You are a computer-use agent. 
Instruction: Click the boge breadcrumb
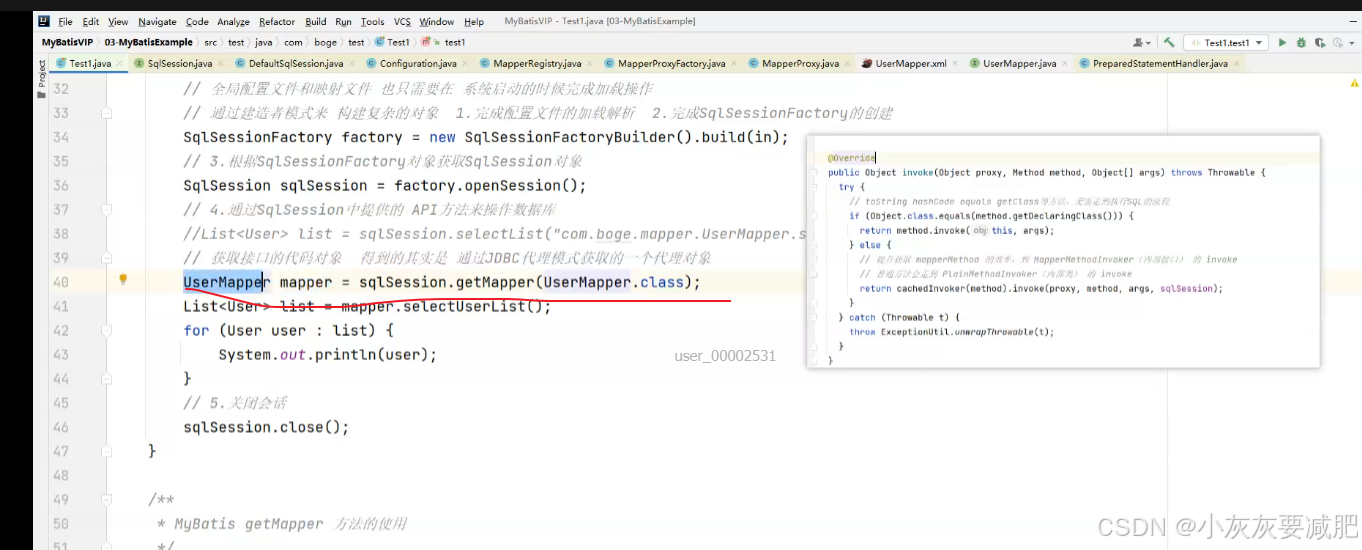tap(326, 43)
